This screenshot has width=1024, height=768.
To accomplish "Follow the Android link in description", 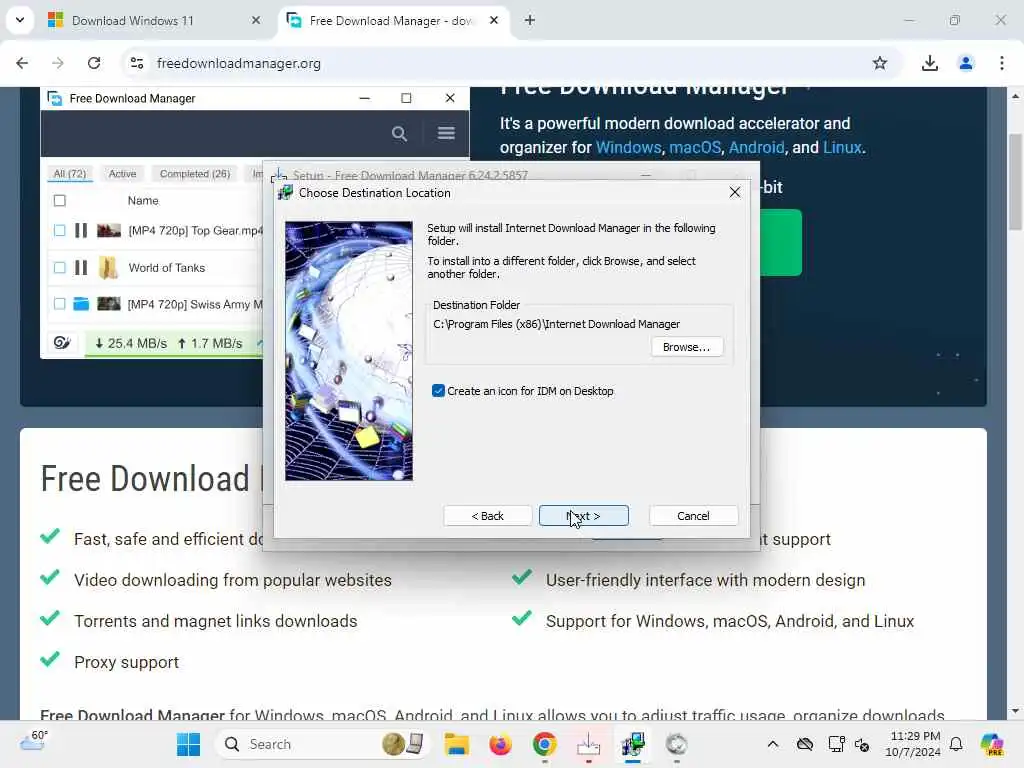I will click(756, 148).
